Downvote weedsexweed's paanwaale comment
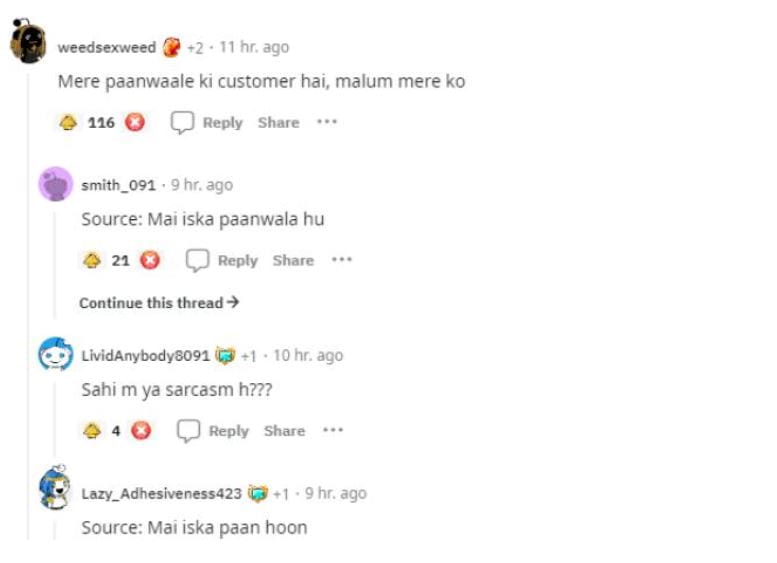Screen dimensions: 777x563 click(135, 122)
